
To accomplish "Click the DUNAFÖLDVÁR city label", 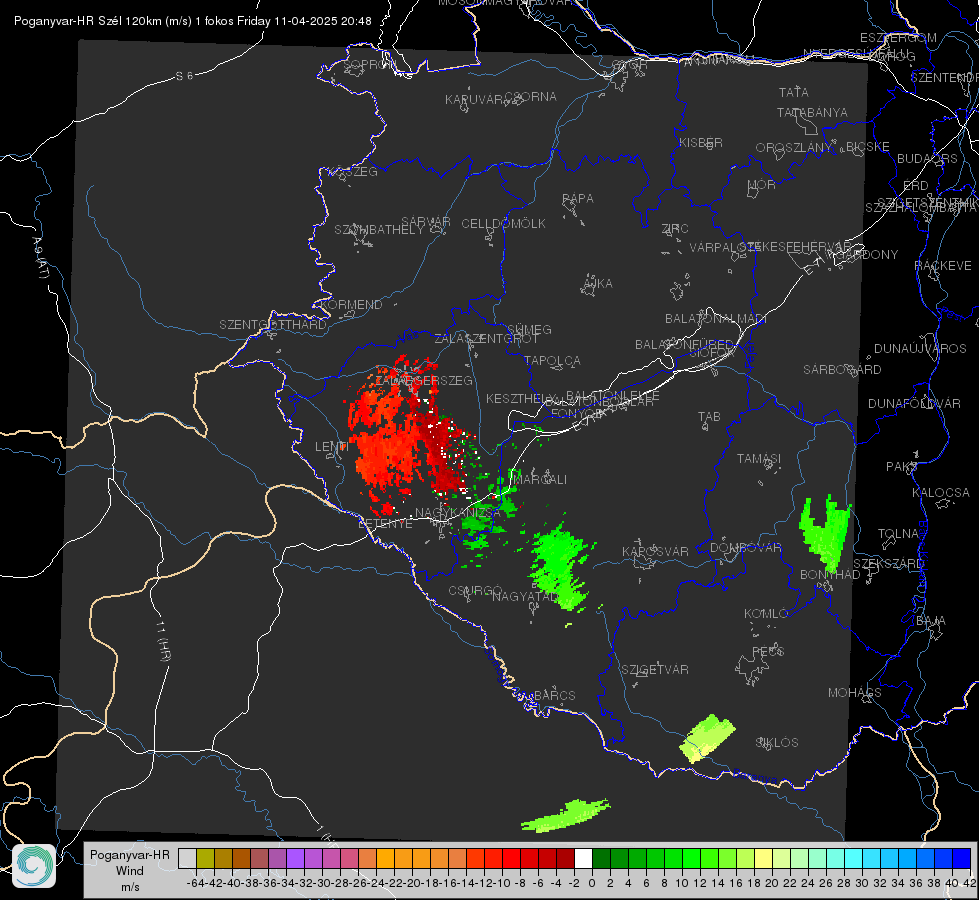I will click(914, 403).
